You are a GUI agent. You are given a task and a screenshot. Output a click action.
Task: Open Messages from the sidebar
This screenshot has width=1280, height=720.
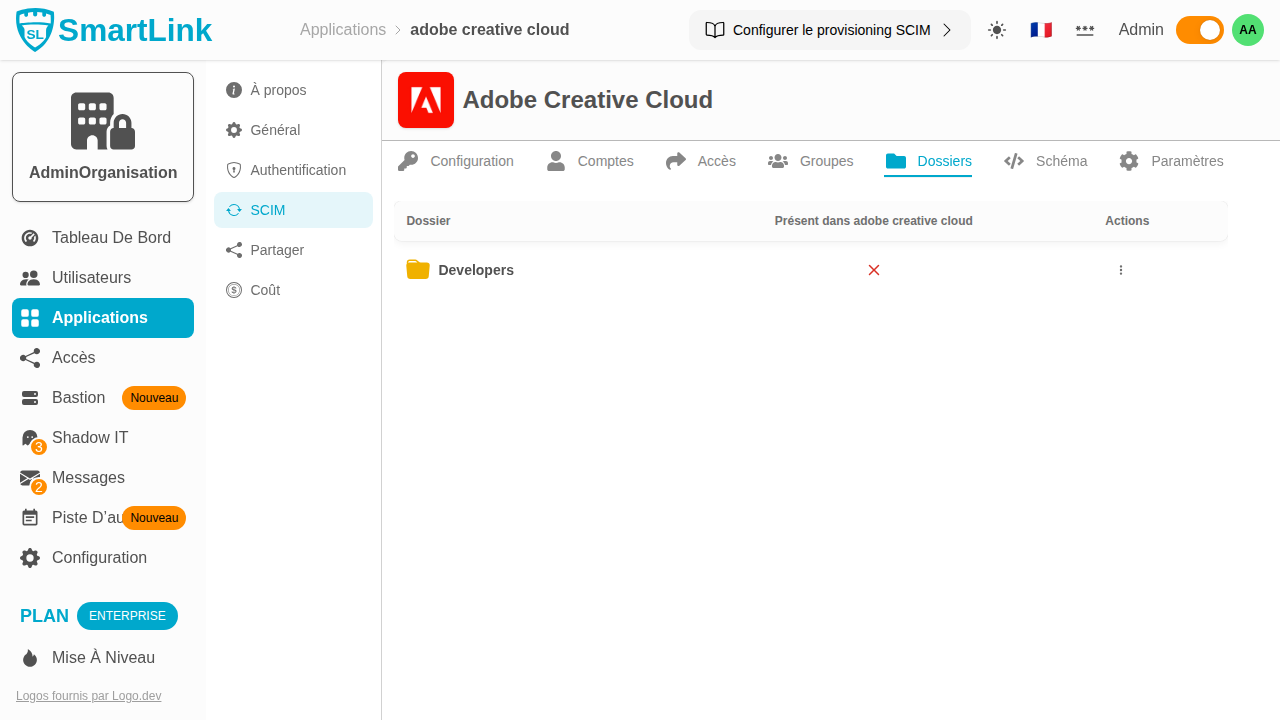(x=88, y=478)
